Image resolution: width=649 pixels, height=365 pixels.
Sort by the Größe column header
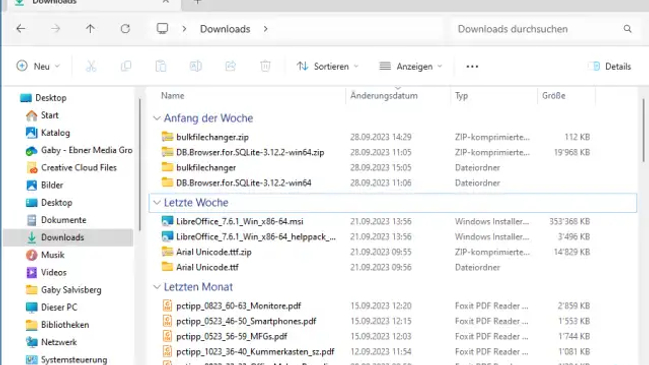click(x=554, y=96)
